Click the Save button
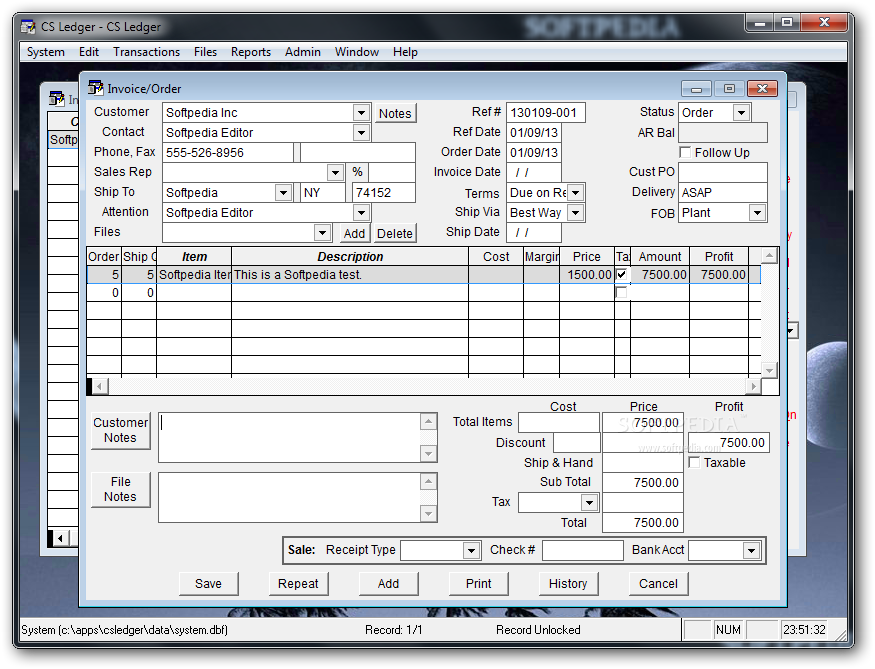This screenshot has width=875, height=669. [208, 584]
